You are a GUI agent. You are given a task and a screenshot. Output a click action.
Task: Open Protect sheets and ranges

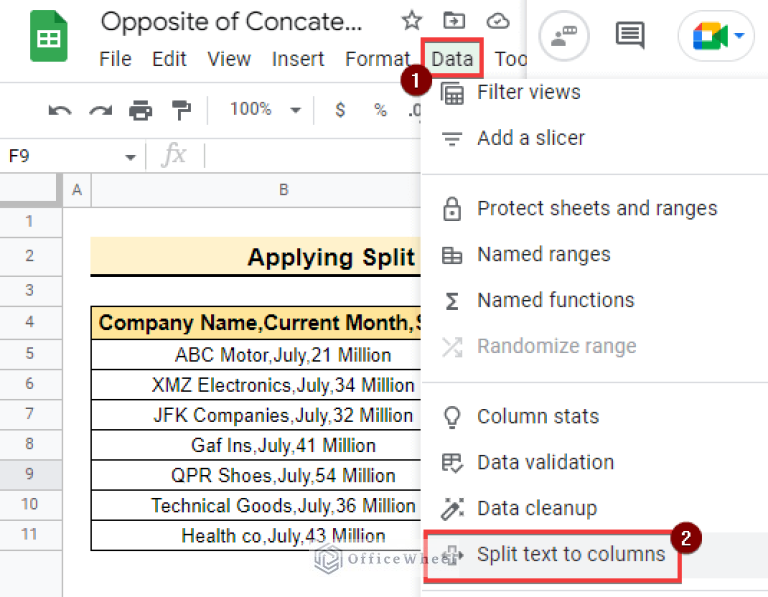(x=596, y=208)
